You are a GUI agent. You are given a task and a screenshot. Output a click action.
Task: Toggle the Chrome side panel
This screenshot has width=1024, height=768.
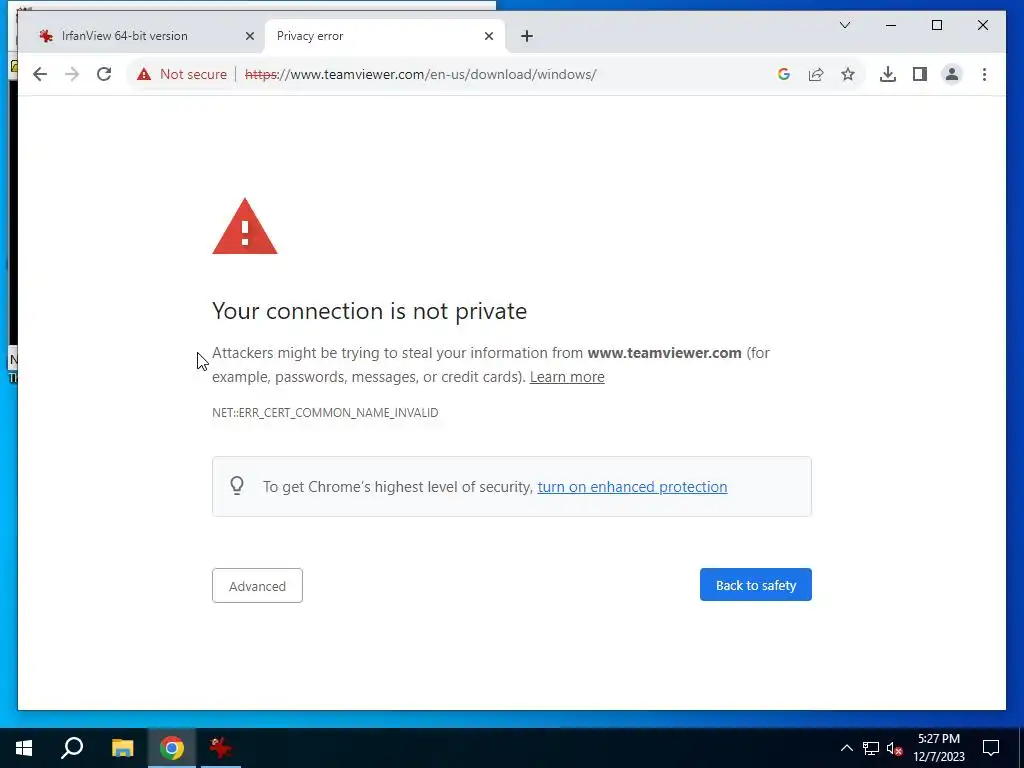click(920, 74)
